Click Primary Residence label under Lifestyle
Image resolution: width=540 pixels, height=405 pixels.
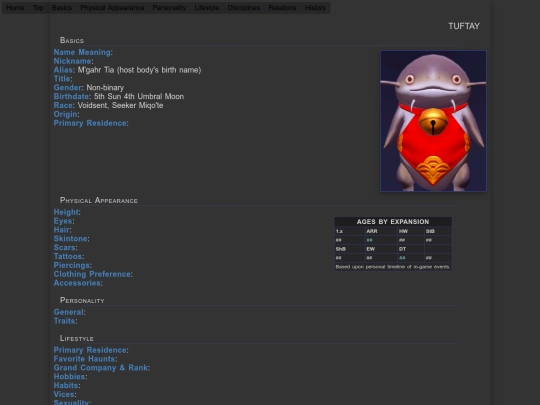coord(90,350)
